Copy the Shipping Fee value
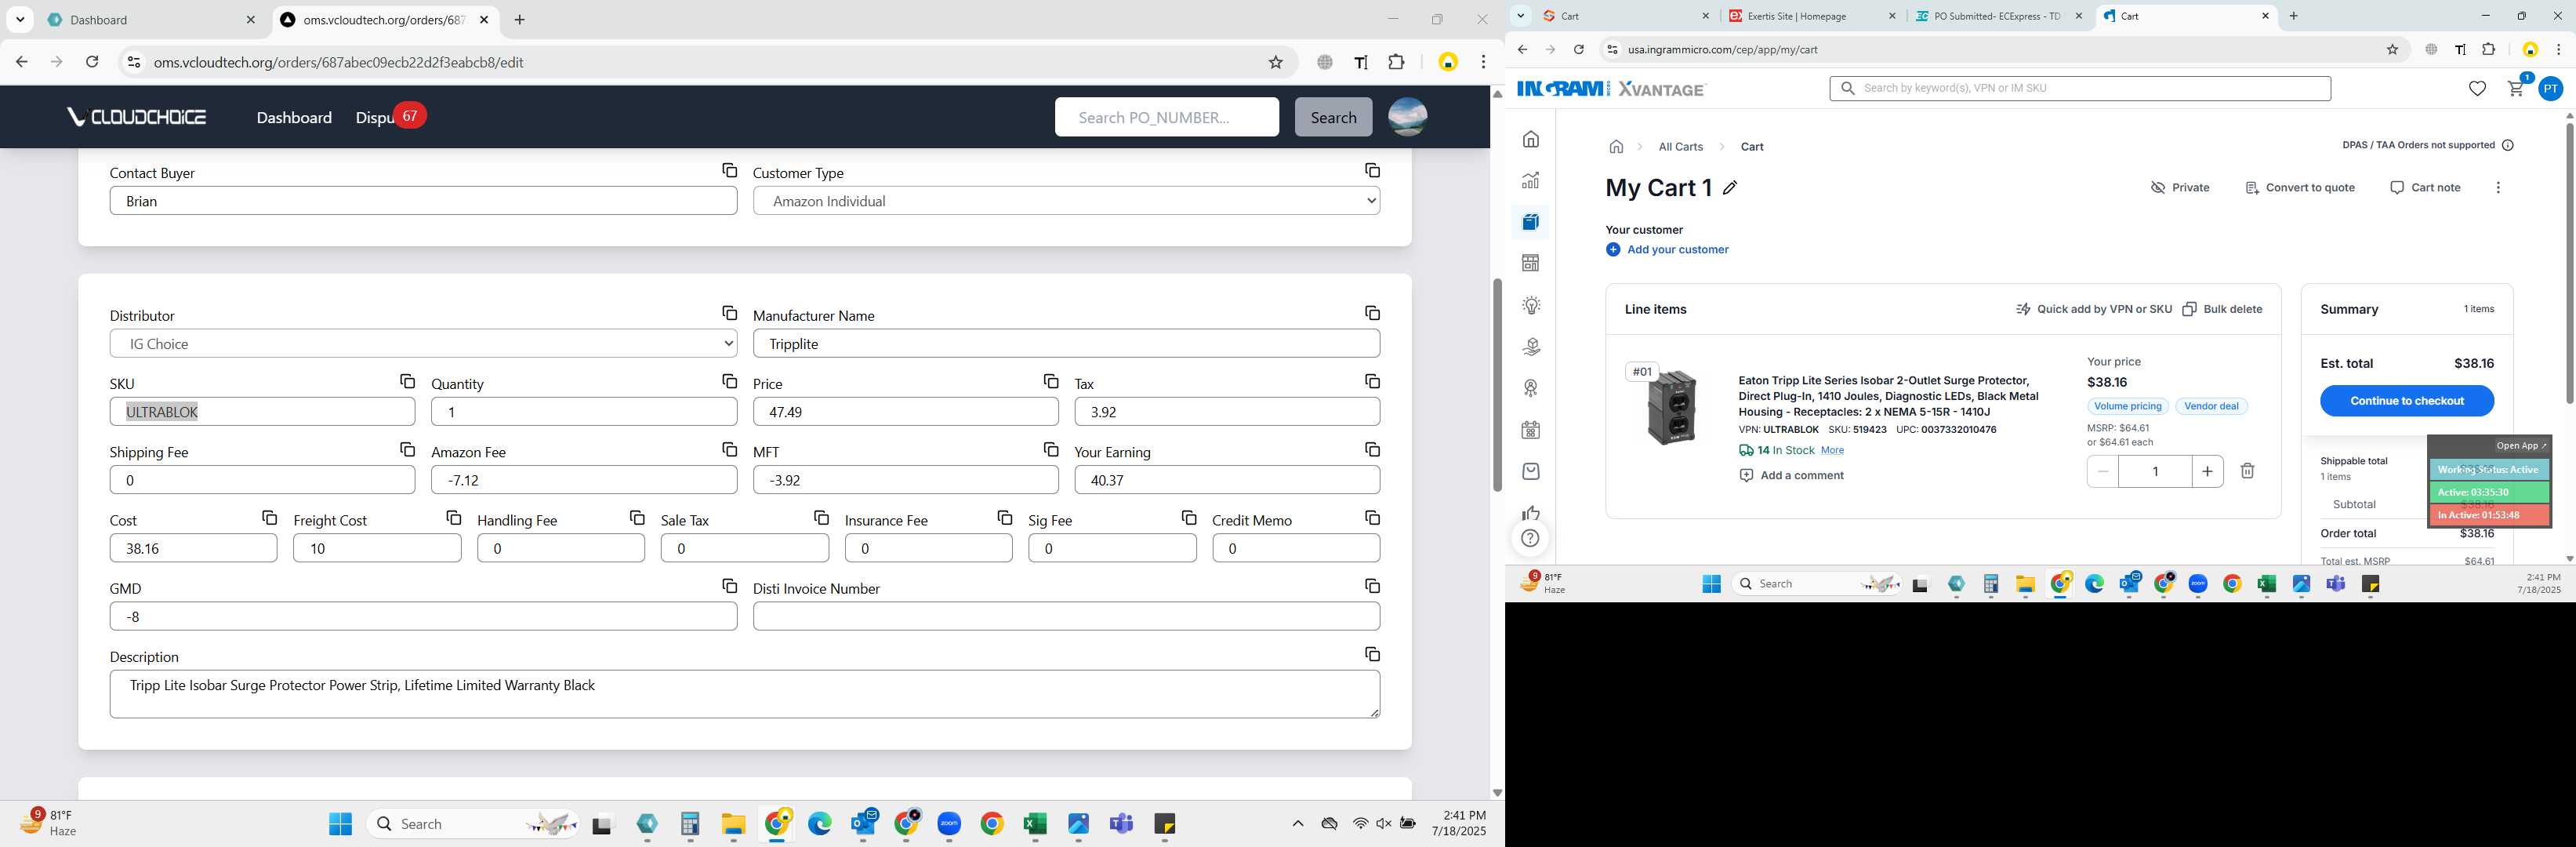Image resolution: width=2576 pixels, height=847 pixels. point(407,450)
